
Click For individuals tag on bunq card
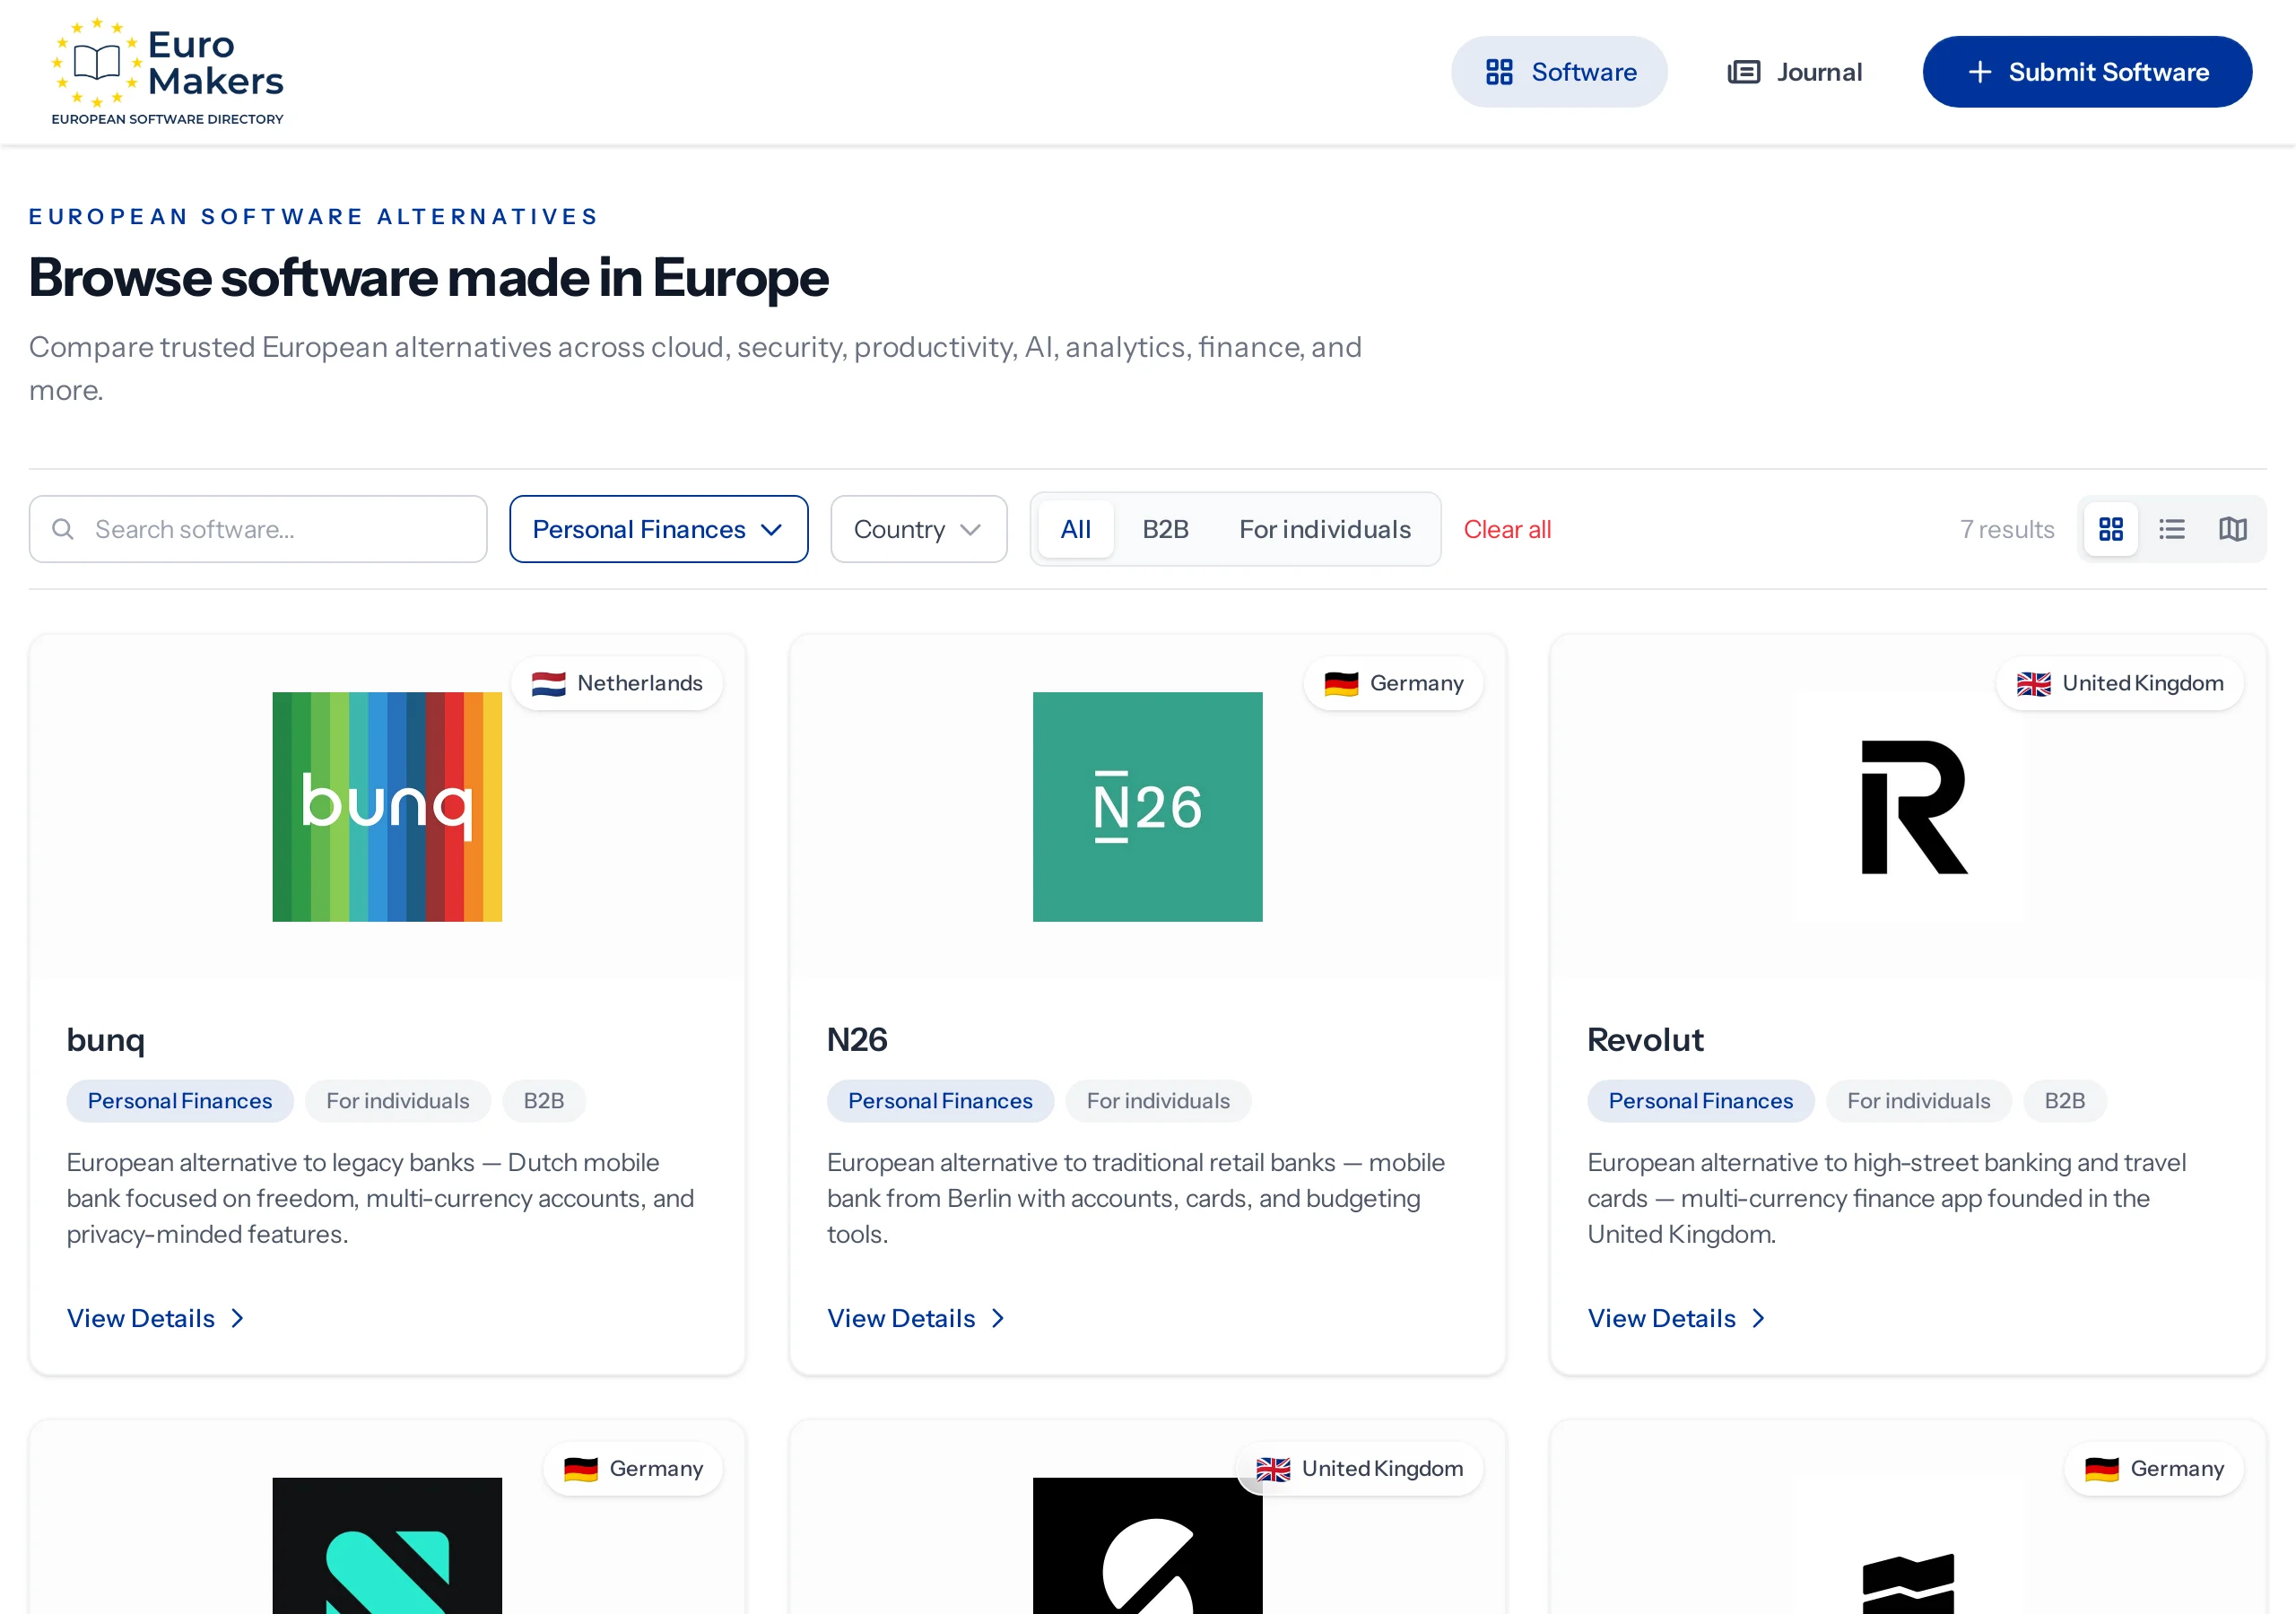398,1101
